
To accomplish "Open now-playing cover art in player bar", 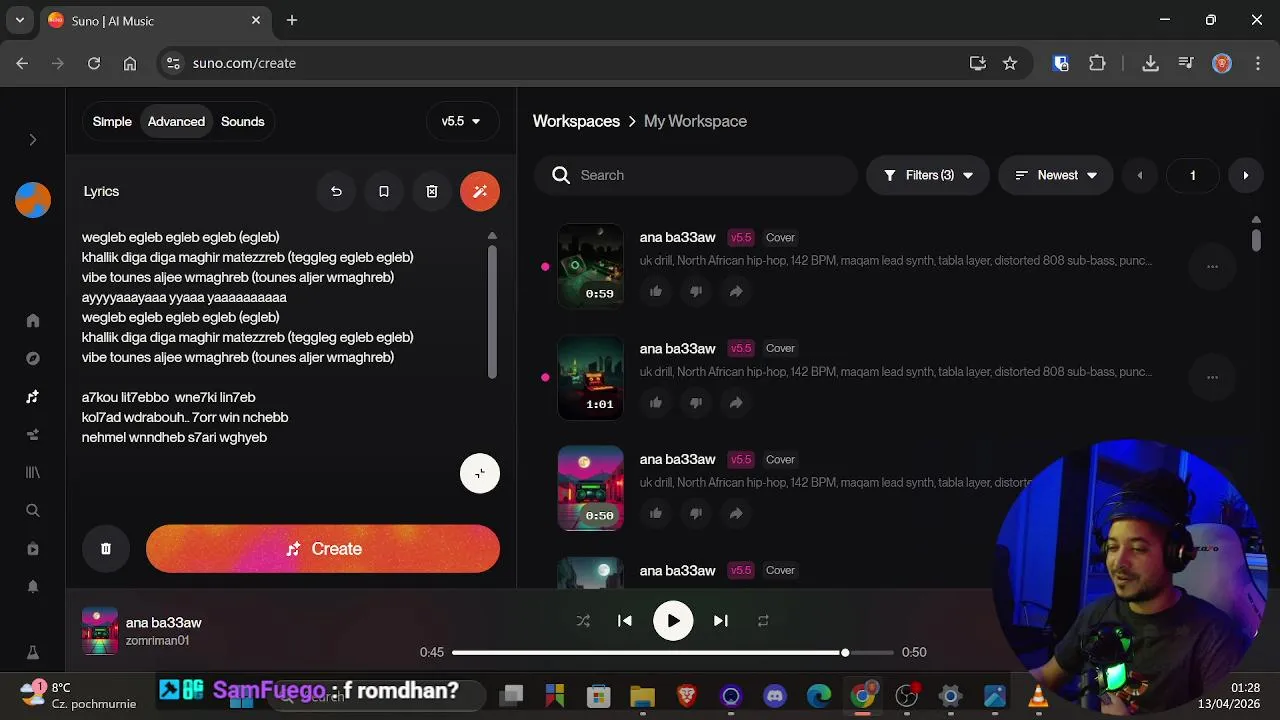I will 100,631.
